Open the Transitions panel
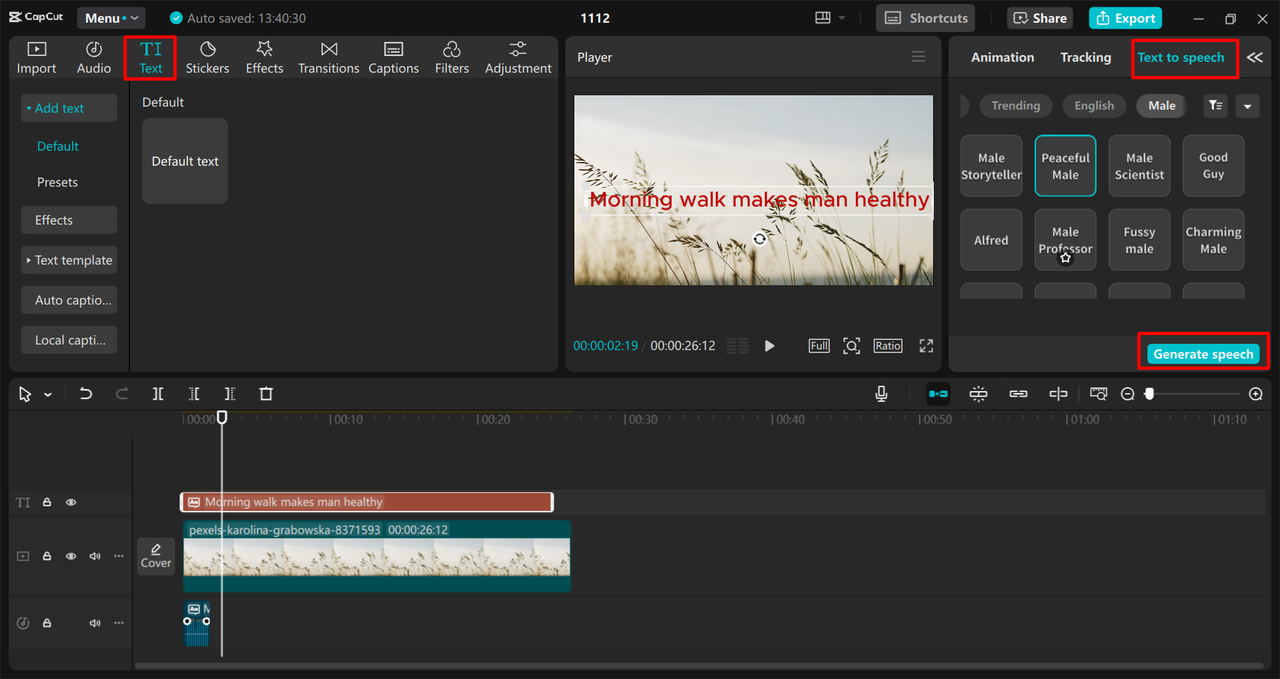The width and height of the screenshot is (1280, 679). [x=328, y=58]
